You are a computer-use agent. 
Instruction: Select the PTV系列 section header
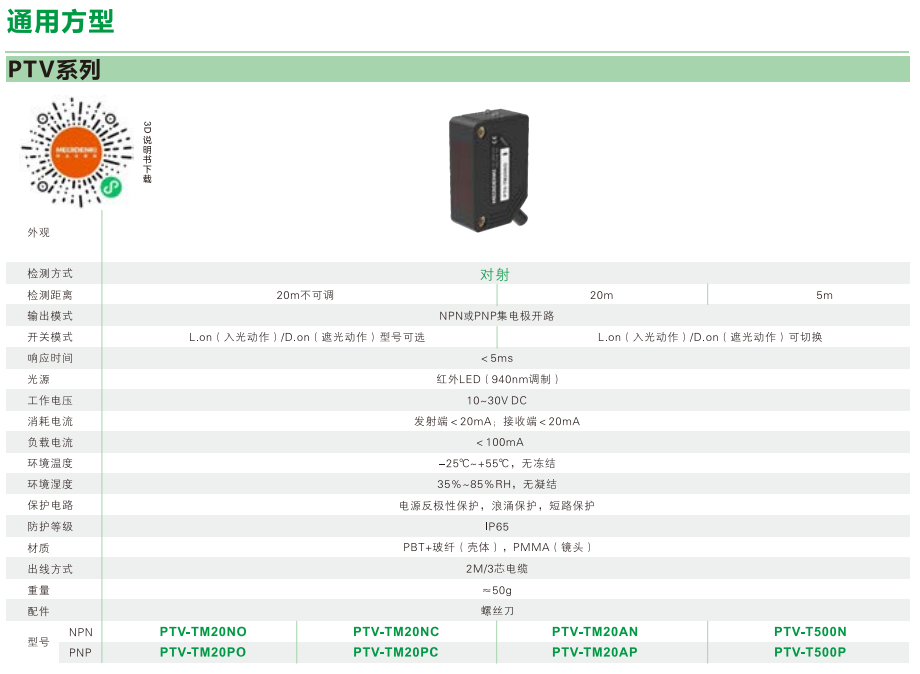(x=55, y=70)
